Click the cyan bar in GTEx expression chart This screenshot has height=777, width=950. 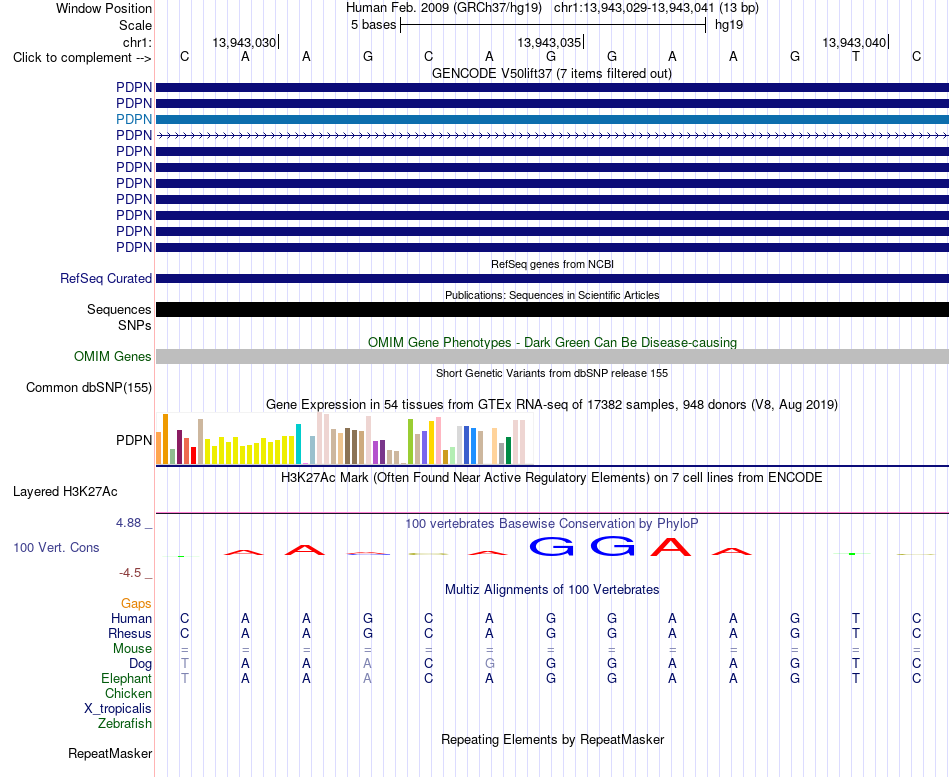(x=298, y=444)
